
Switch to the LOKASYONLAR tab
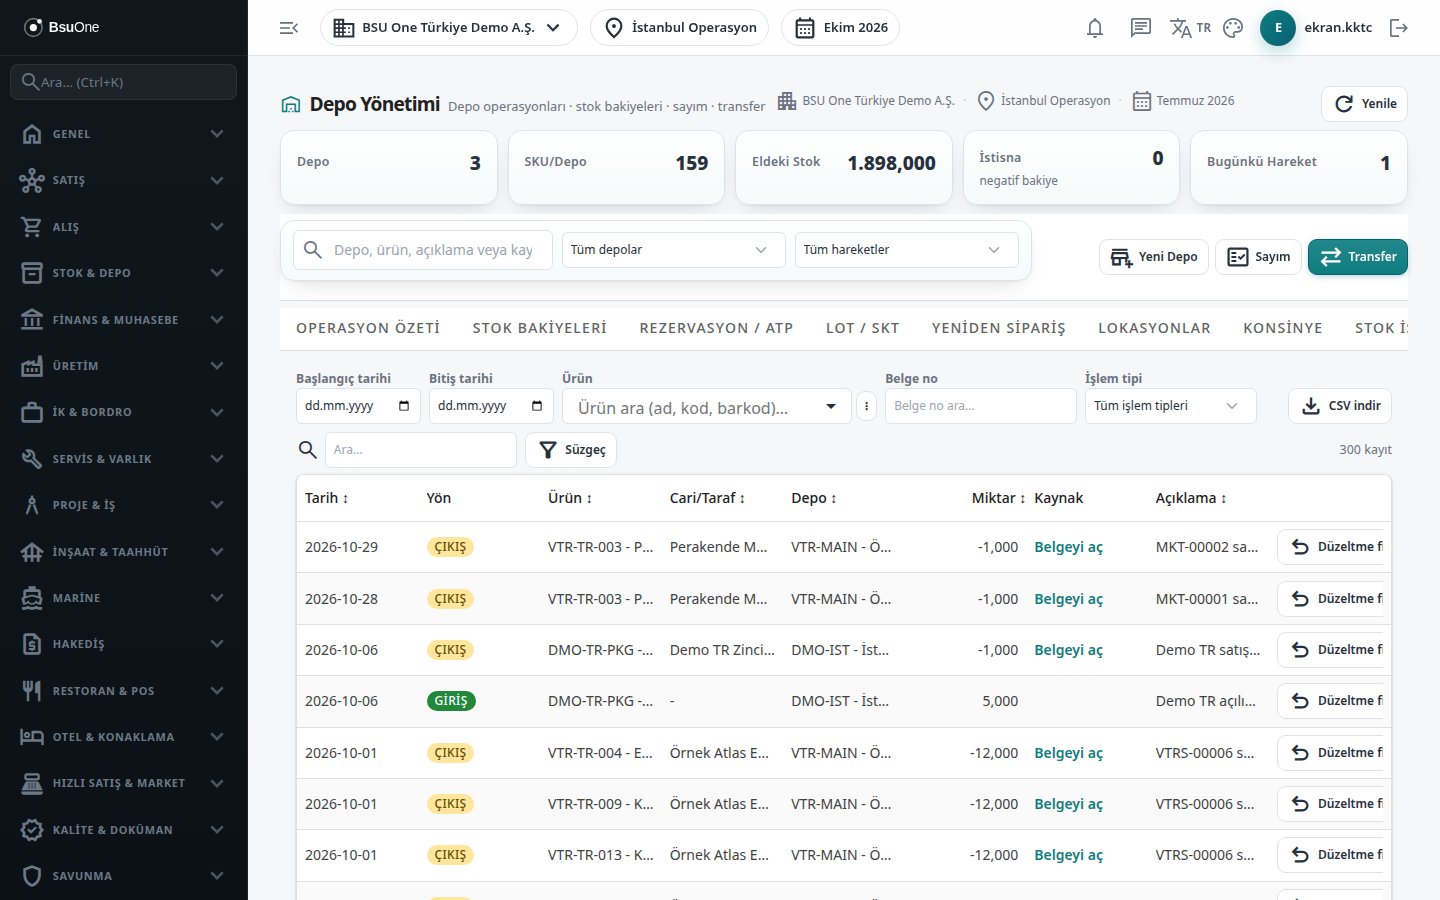tap(1154, 328)
